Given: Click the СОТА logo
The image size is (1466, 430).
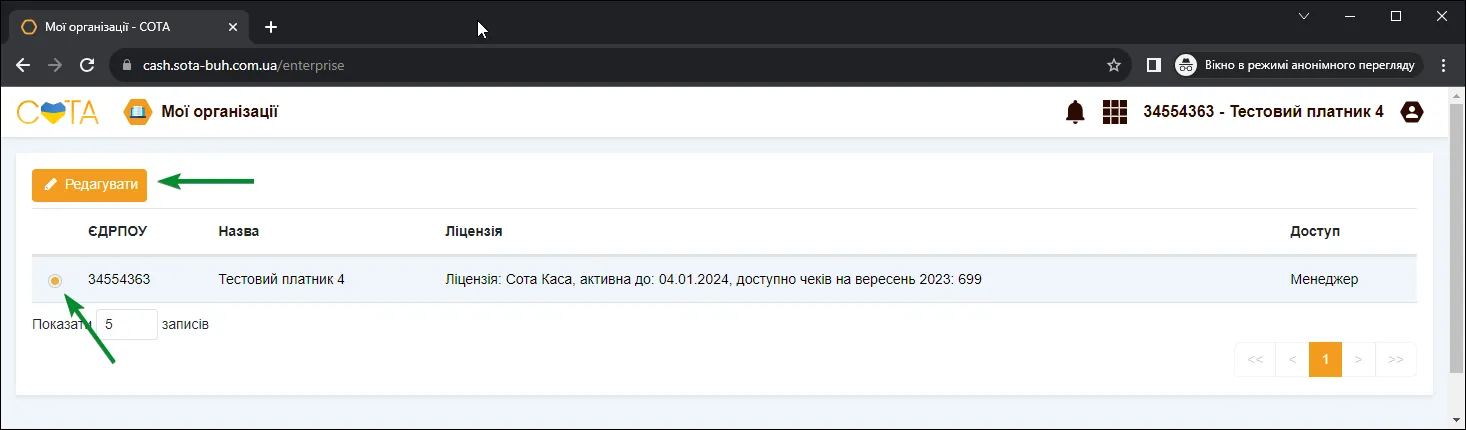Looking at the screenshot, I should tap(57, 112).
